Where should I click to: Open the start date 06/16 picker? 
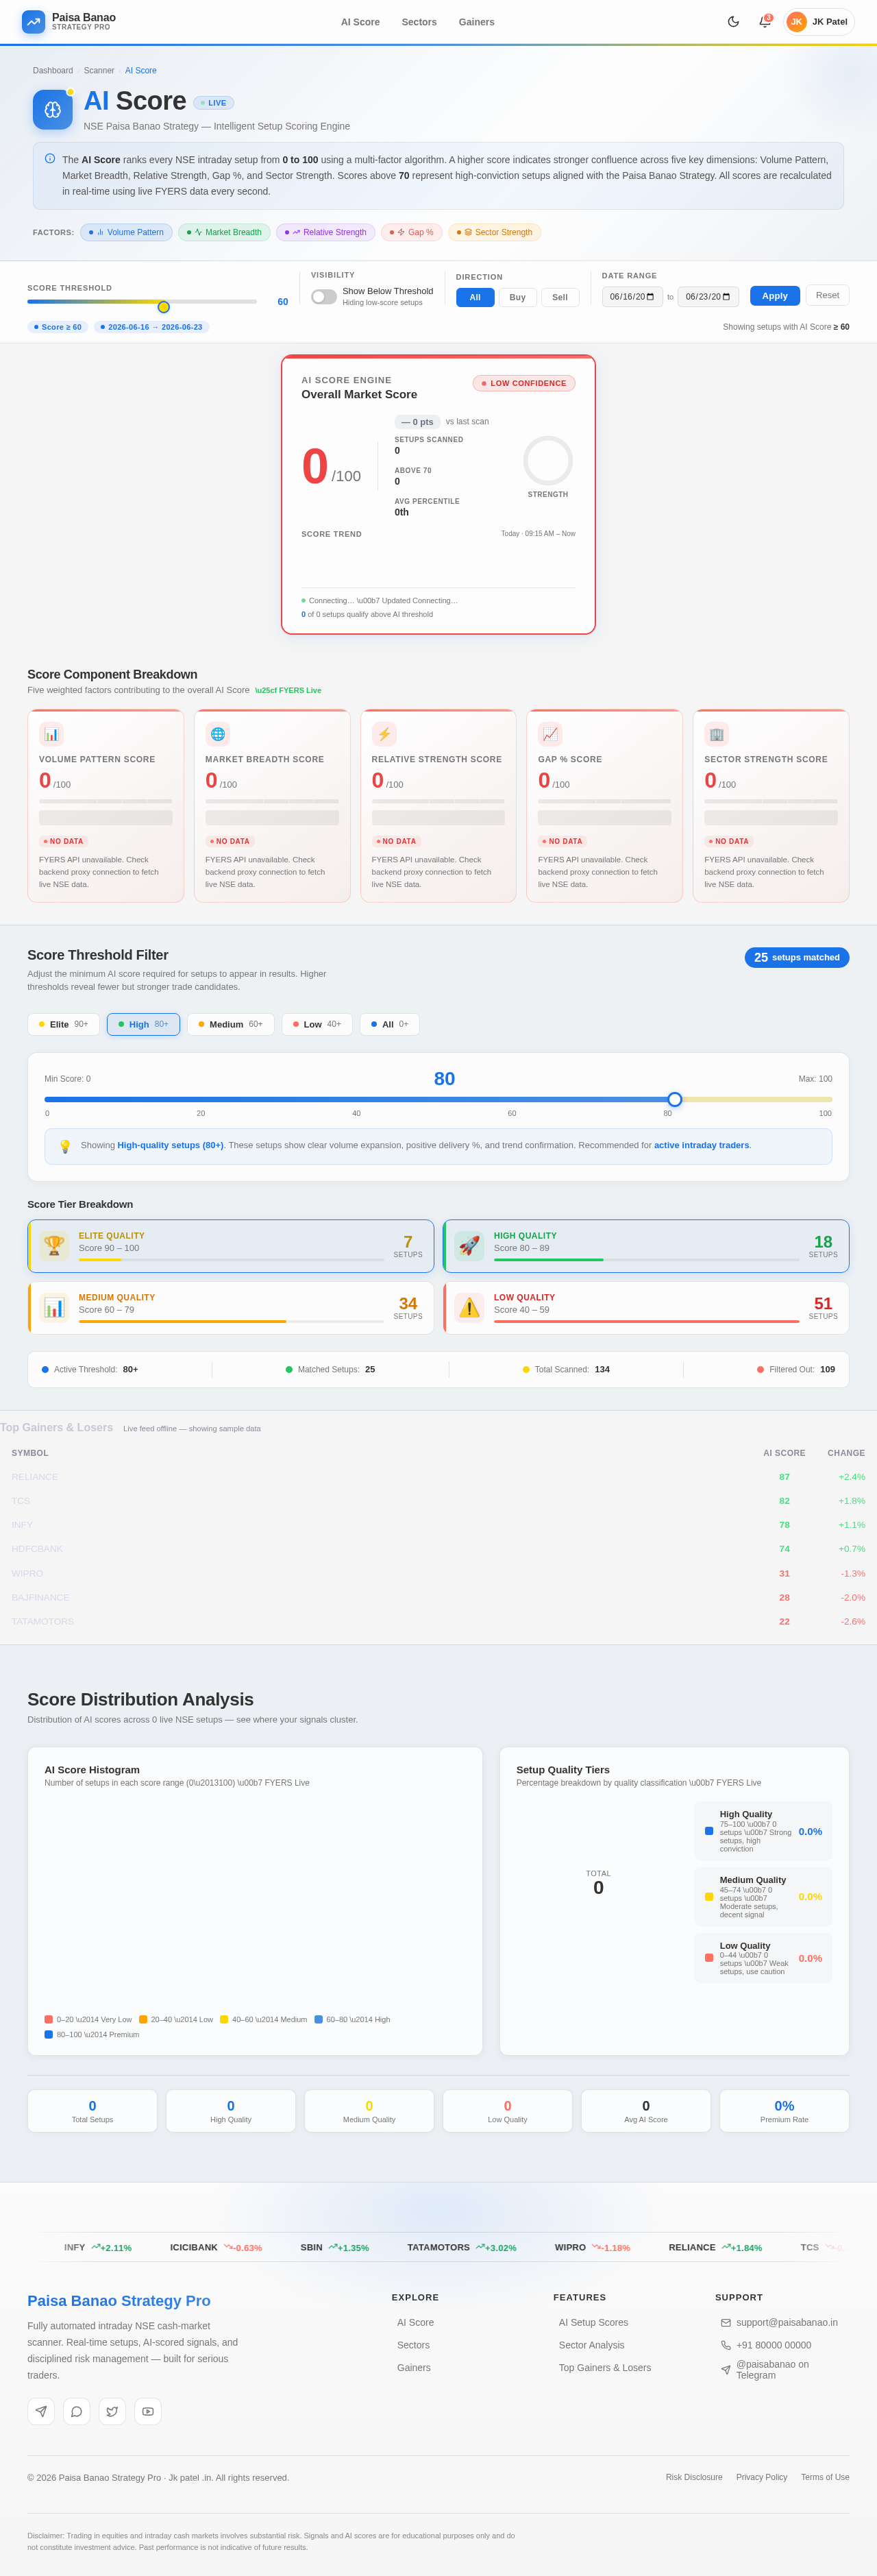tap(632, 297)
